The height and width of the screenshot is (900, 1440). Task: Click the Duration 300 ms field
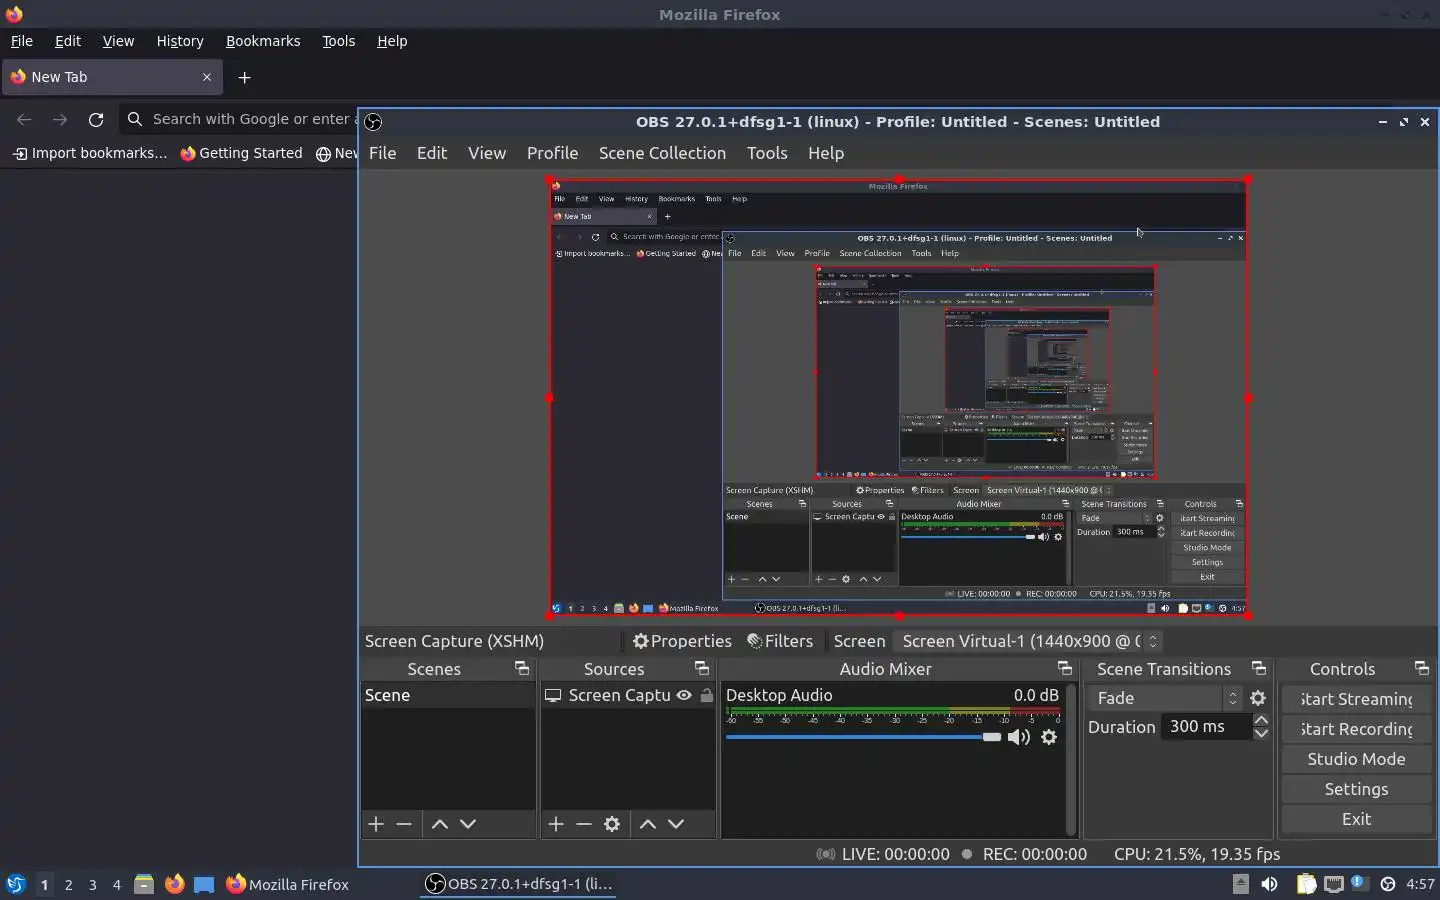(x=1205, y=727)
